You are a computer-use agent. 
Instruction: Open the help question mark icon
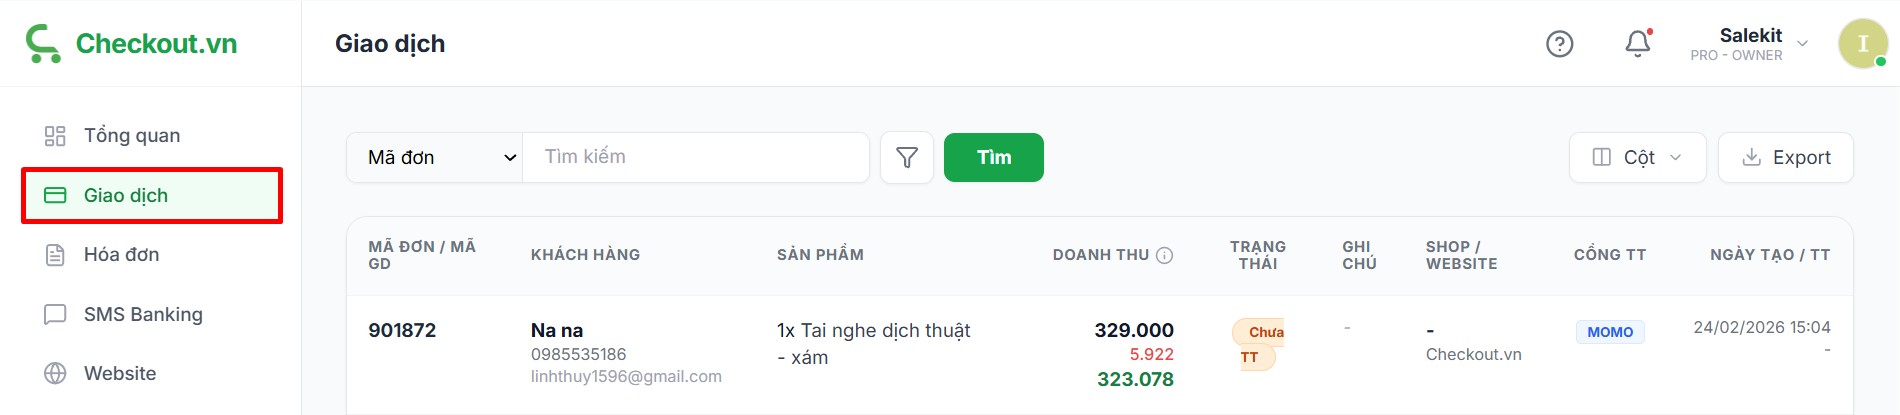point(1559,44)
